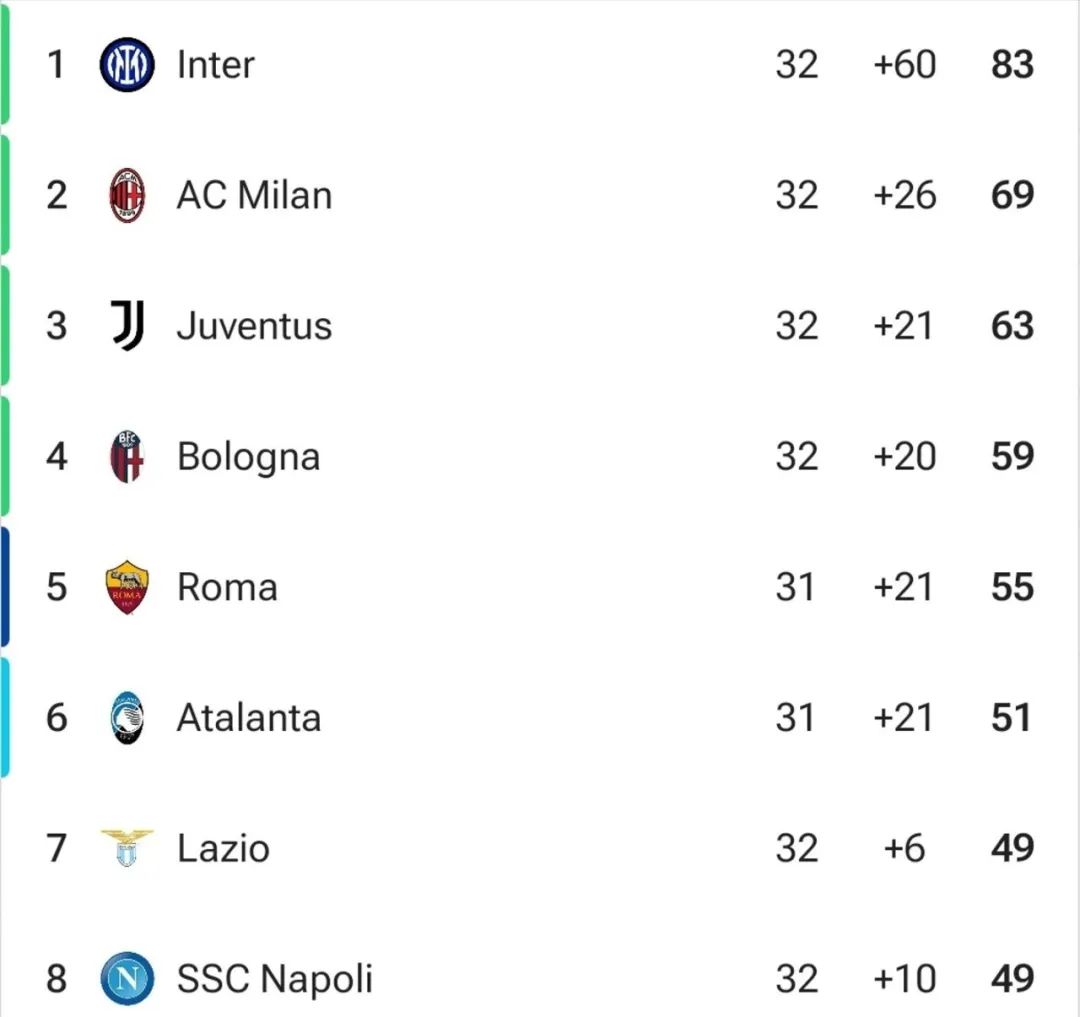Click Lazio's +6 goal difference
This screenshot has height=1017, width=1080.
click(904, 848)
